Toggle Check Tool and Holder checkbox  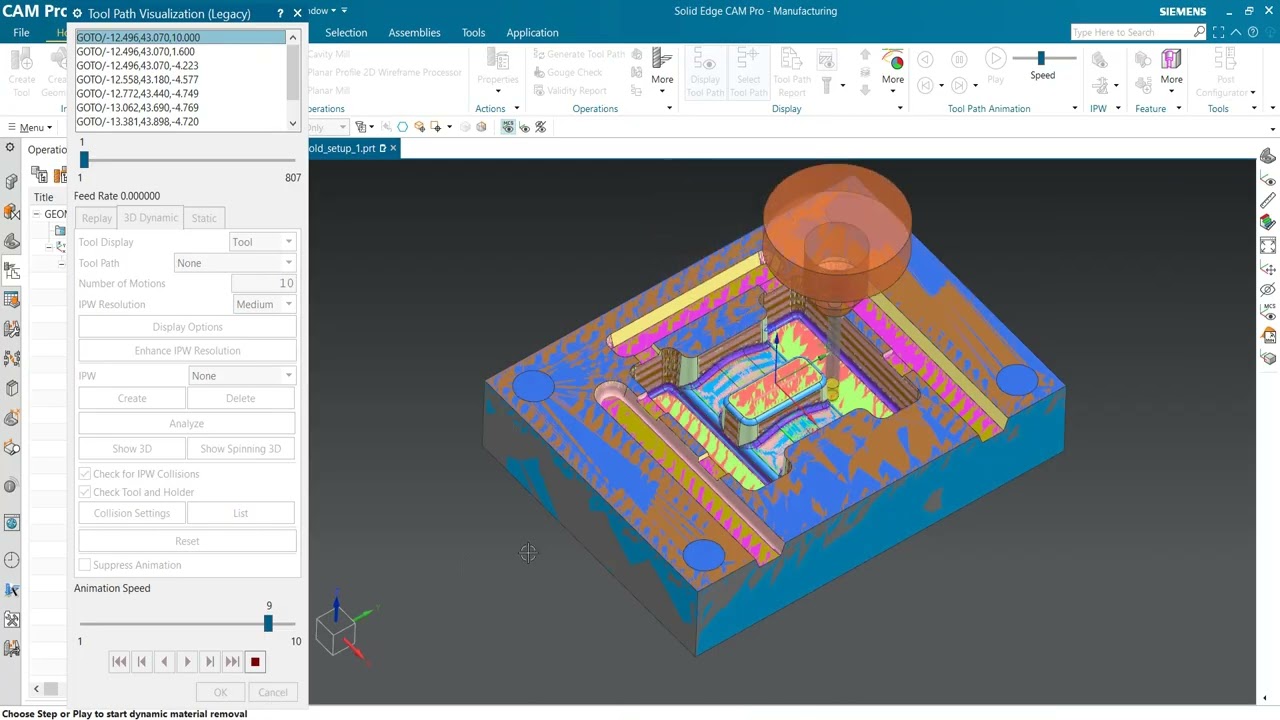(85, 492)
